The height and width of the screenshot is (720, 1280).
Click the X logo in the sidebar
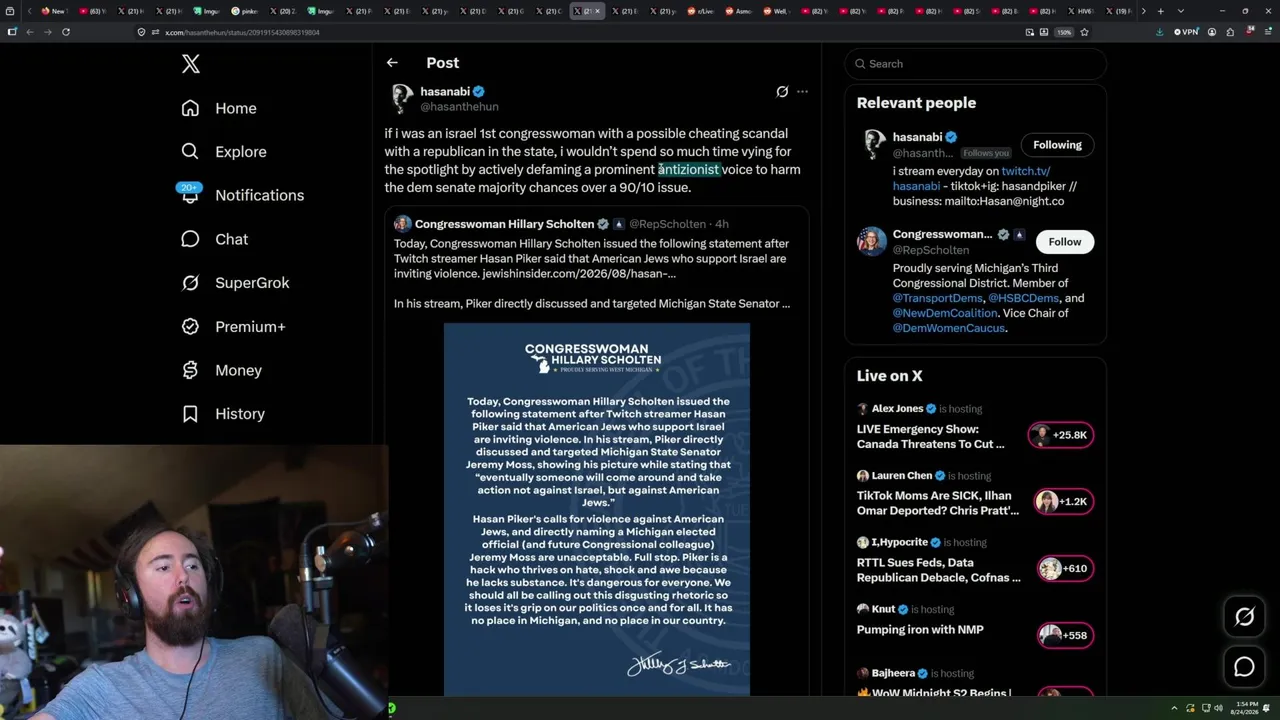click(x=191, y=65)
